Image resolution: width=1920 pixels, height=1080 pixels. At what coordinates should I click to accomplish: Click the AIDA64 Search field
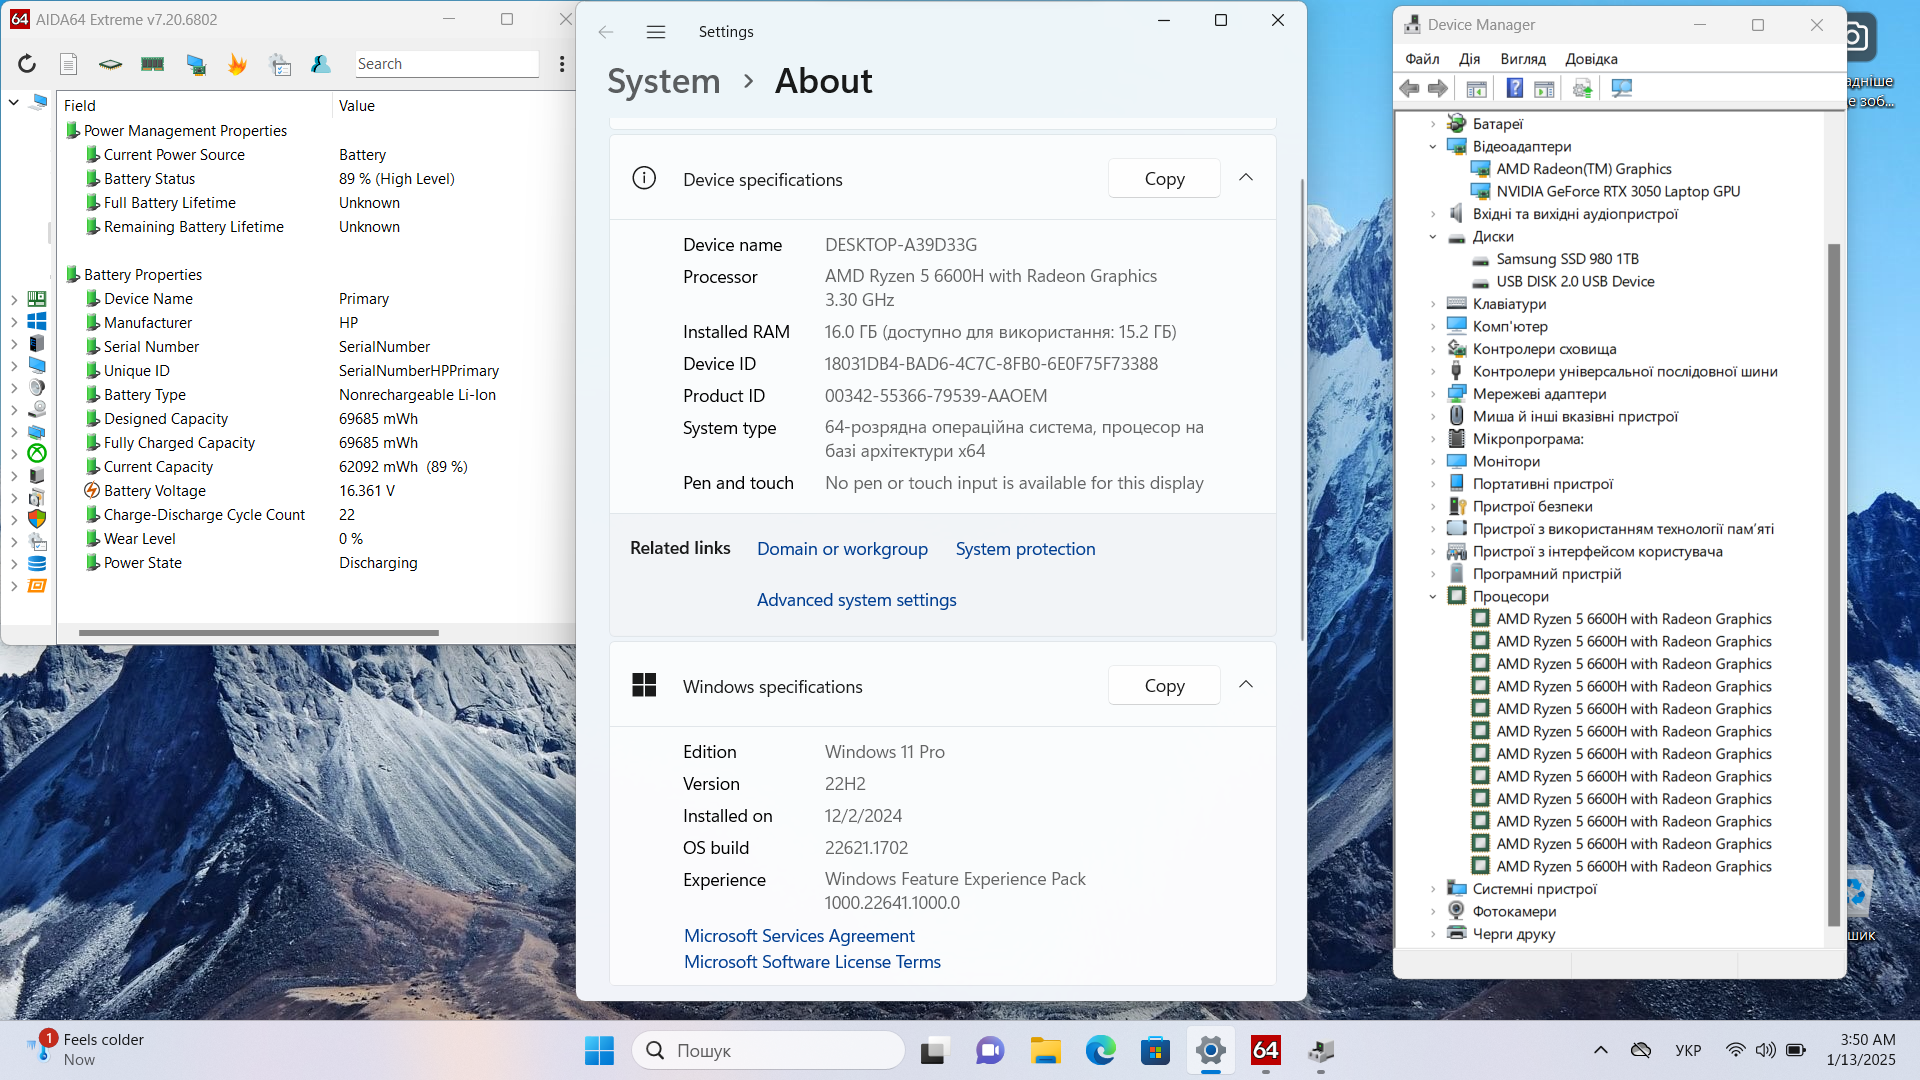pyautogui.click(x=447, y=64)
